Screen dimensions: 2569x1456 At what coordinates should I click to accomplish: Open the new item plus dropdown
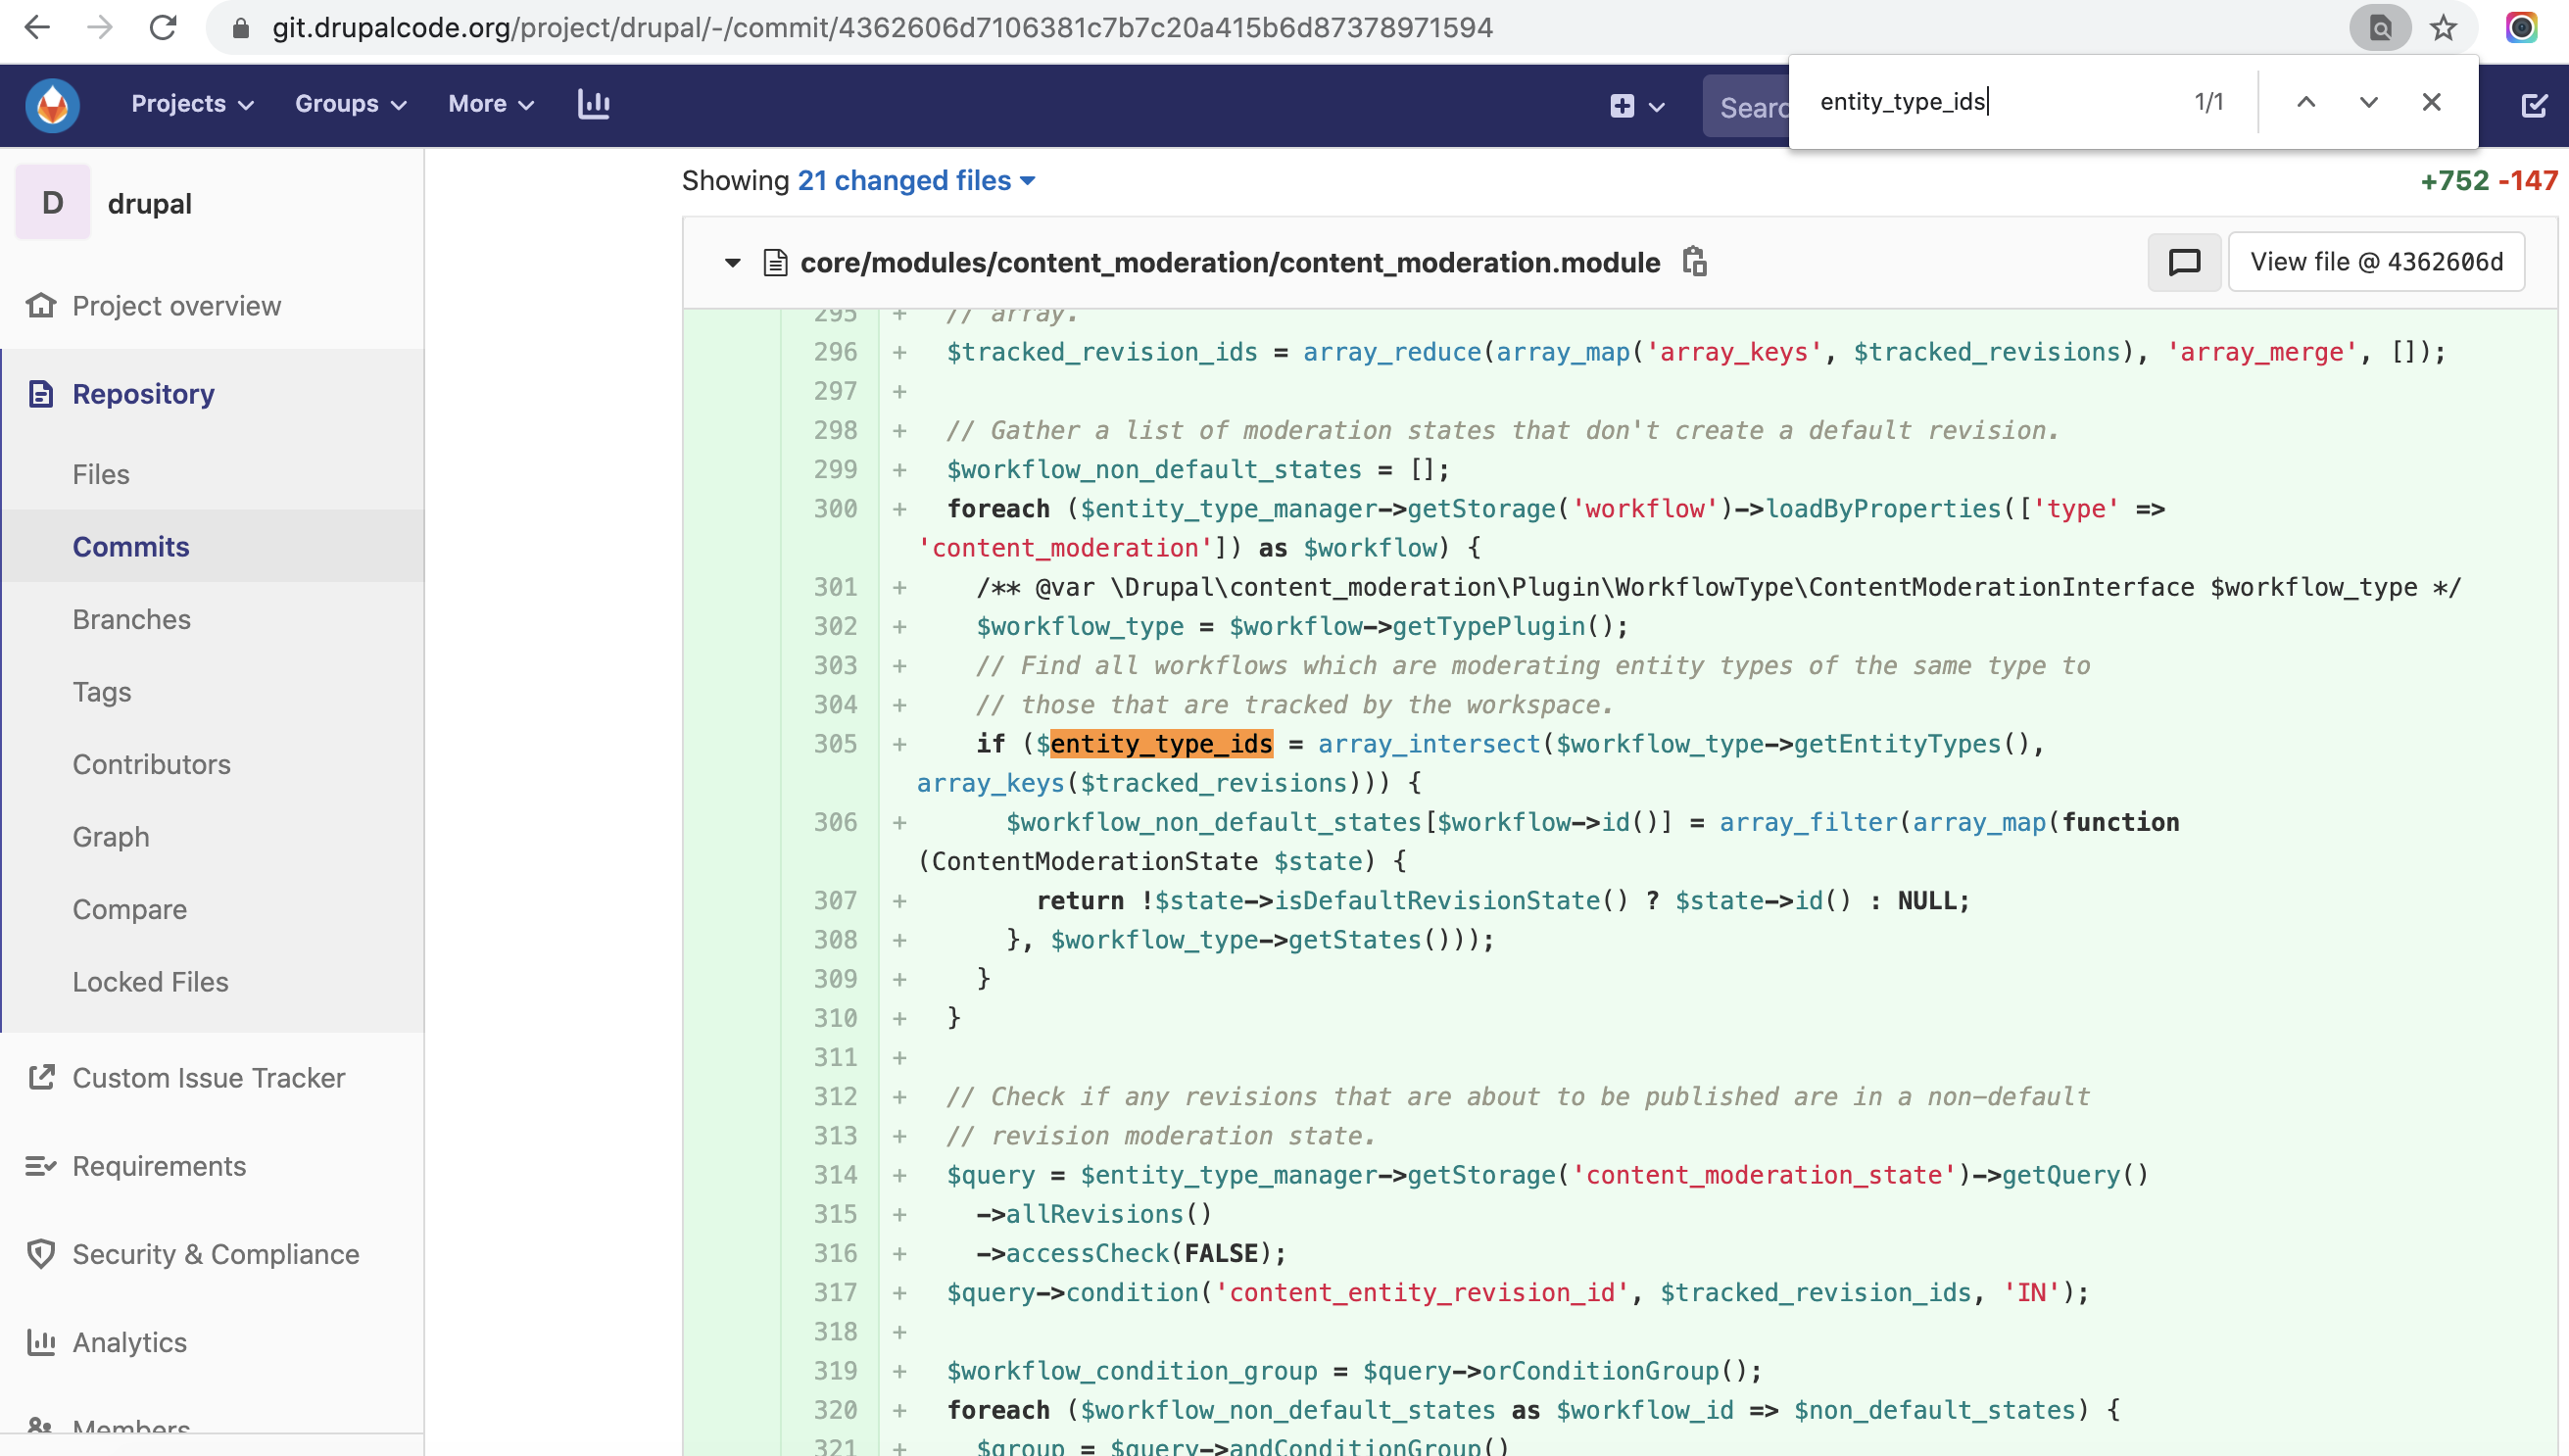(x=1634, y=105)
